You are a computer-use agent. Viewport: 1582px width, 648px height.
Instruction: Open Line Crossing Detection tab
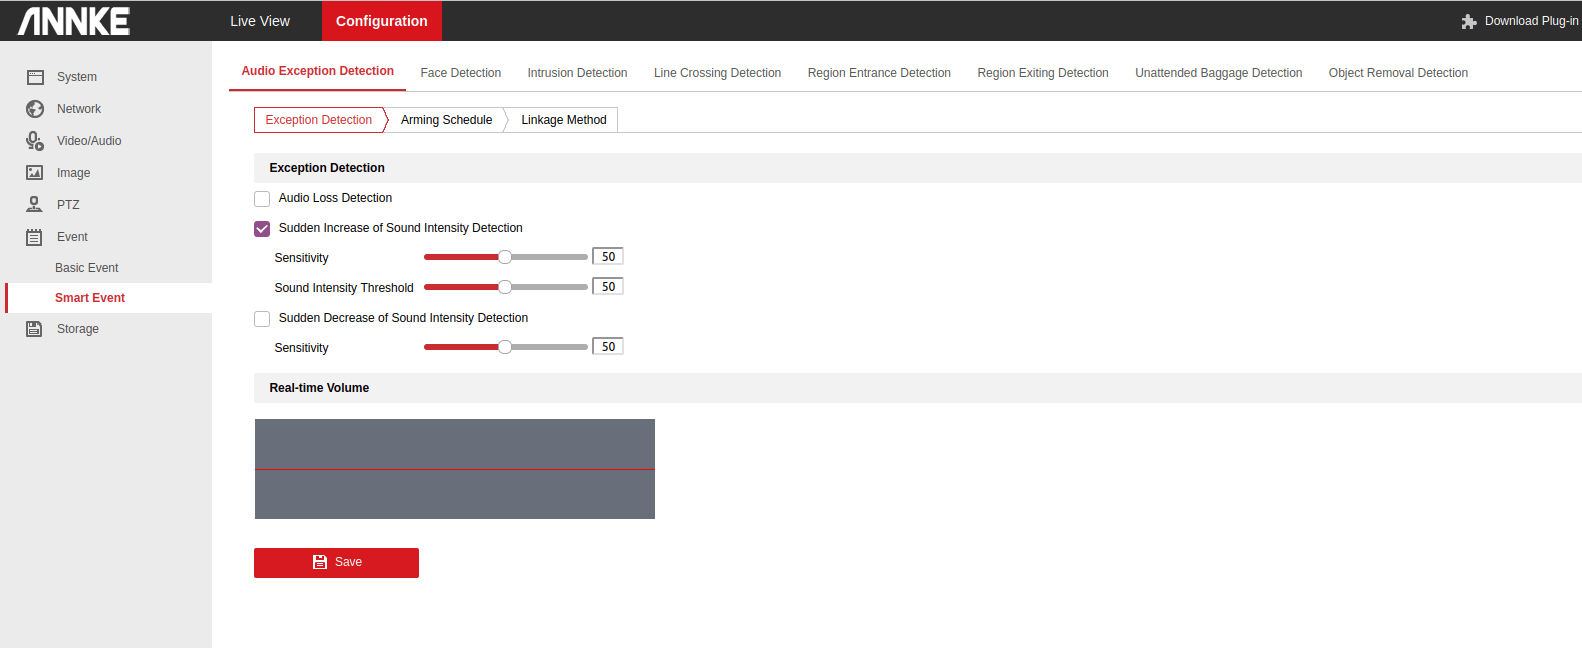coord(718,73)
